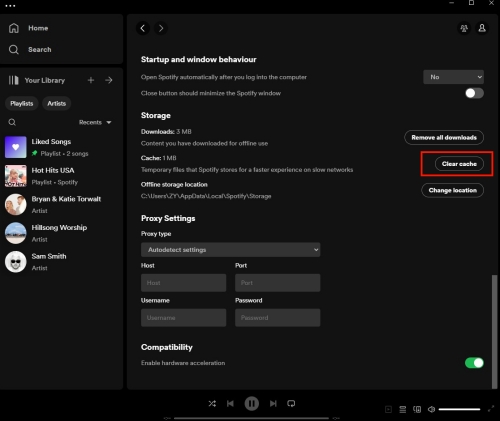Click the Sam Smith name
Screen dimensions: 500x421
click(x=49, y=256)
